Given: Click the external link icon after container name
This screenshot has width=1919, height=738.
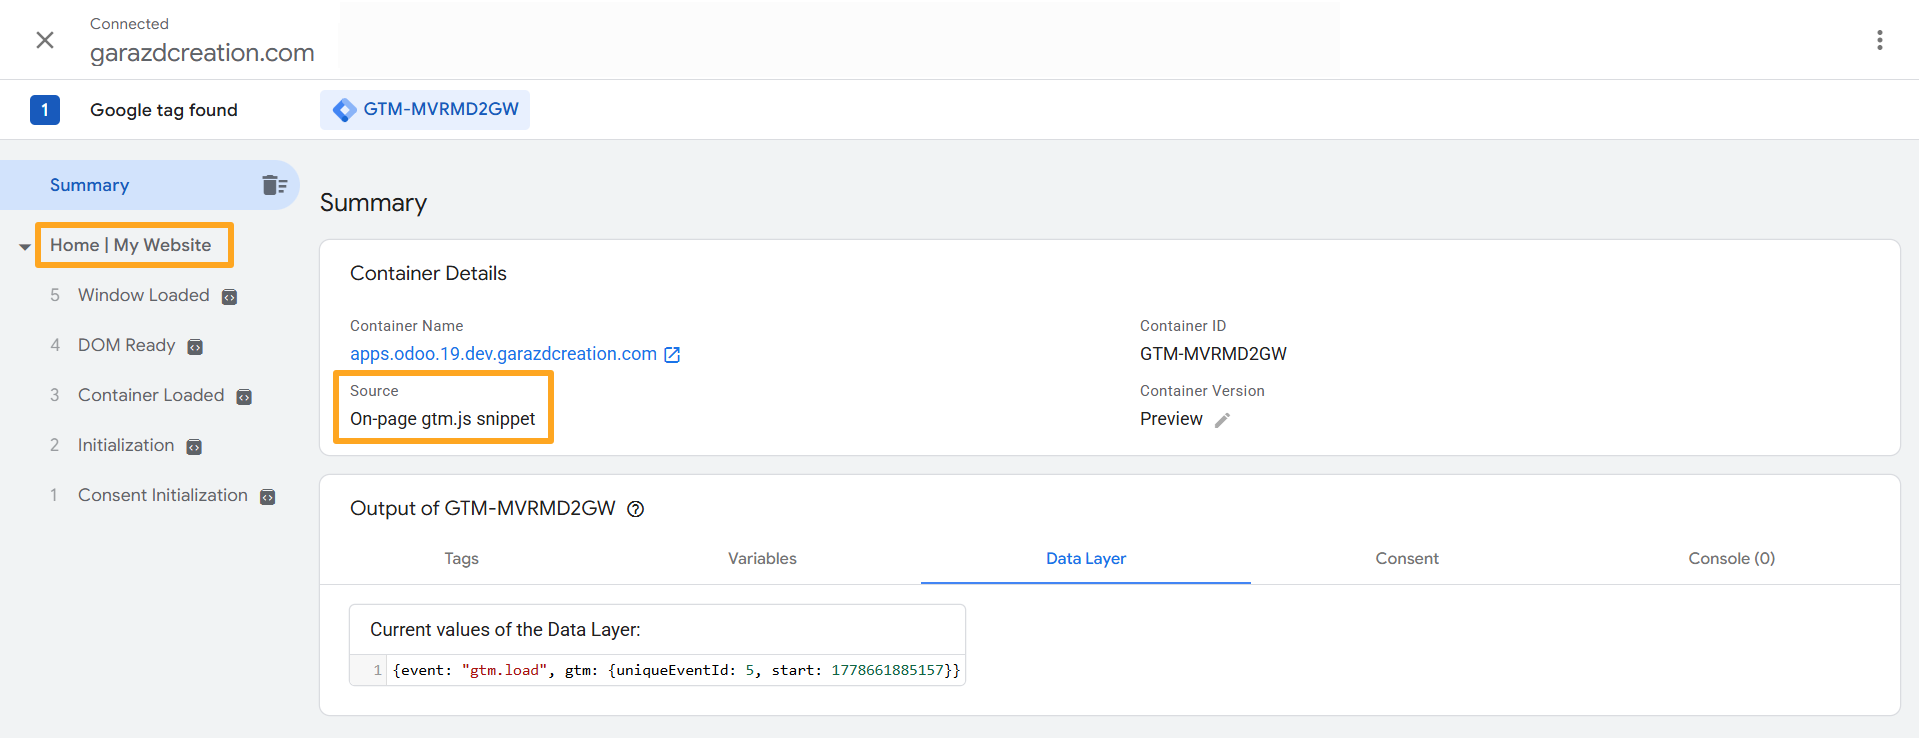Looking at the screenshot, I should coord(672,355).
